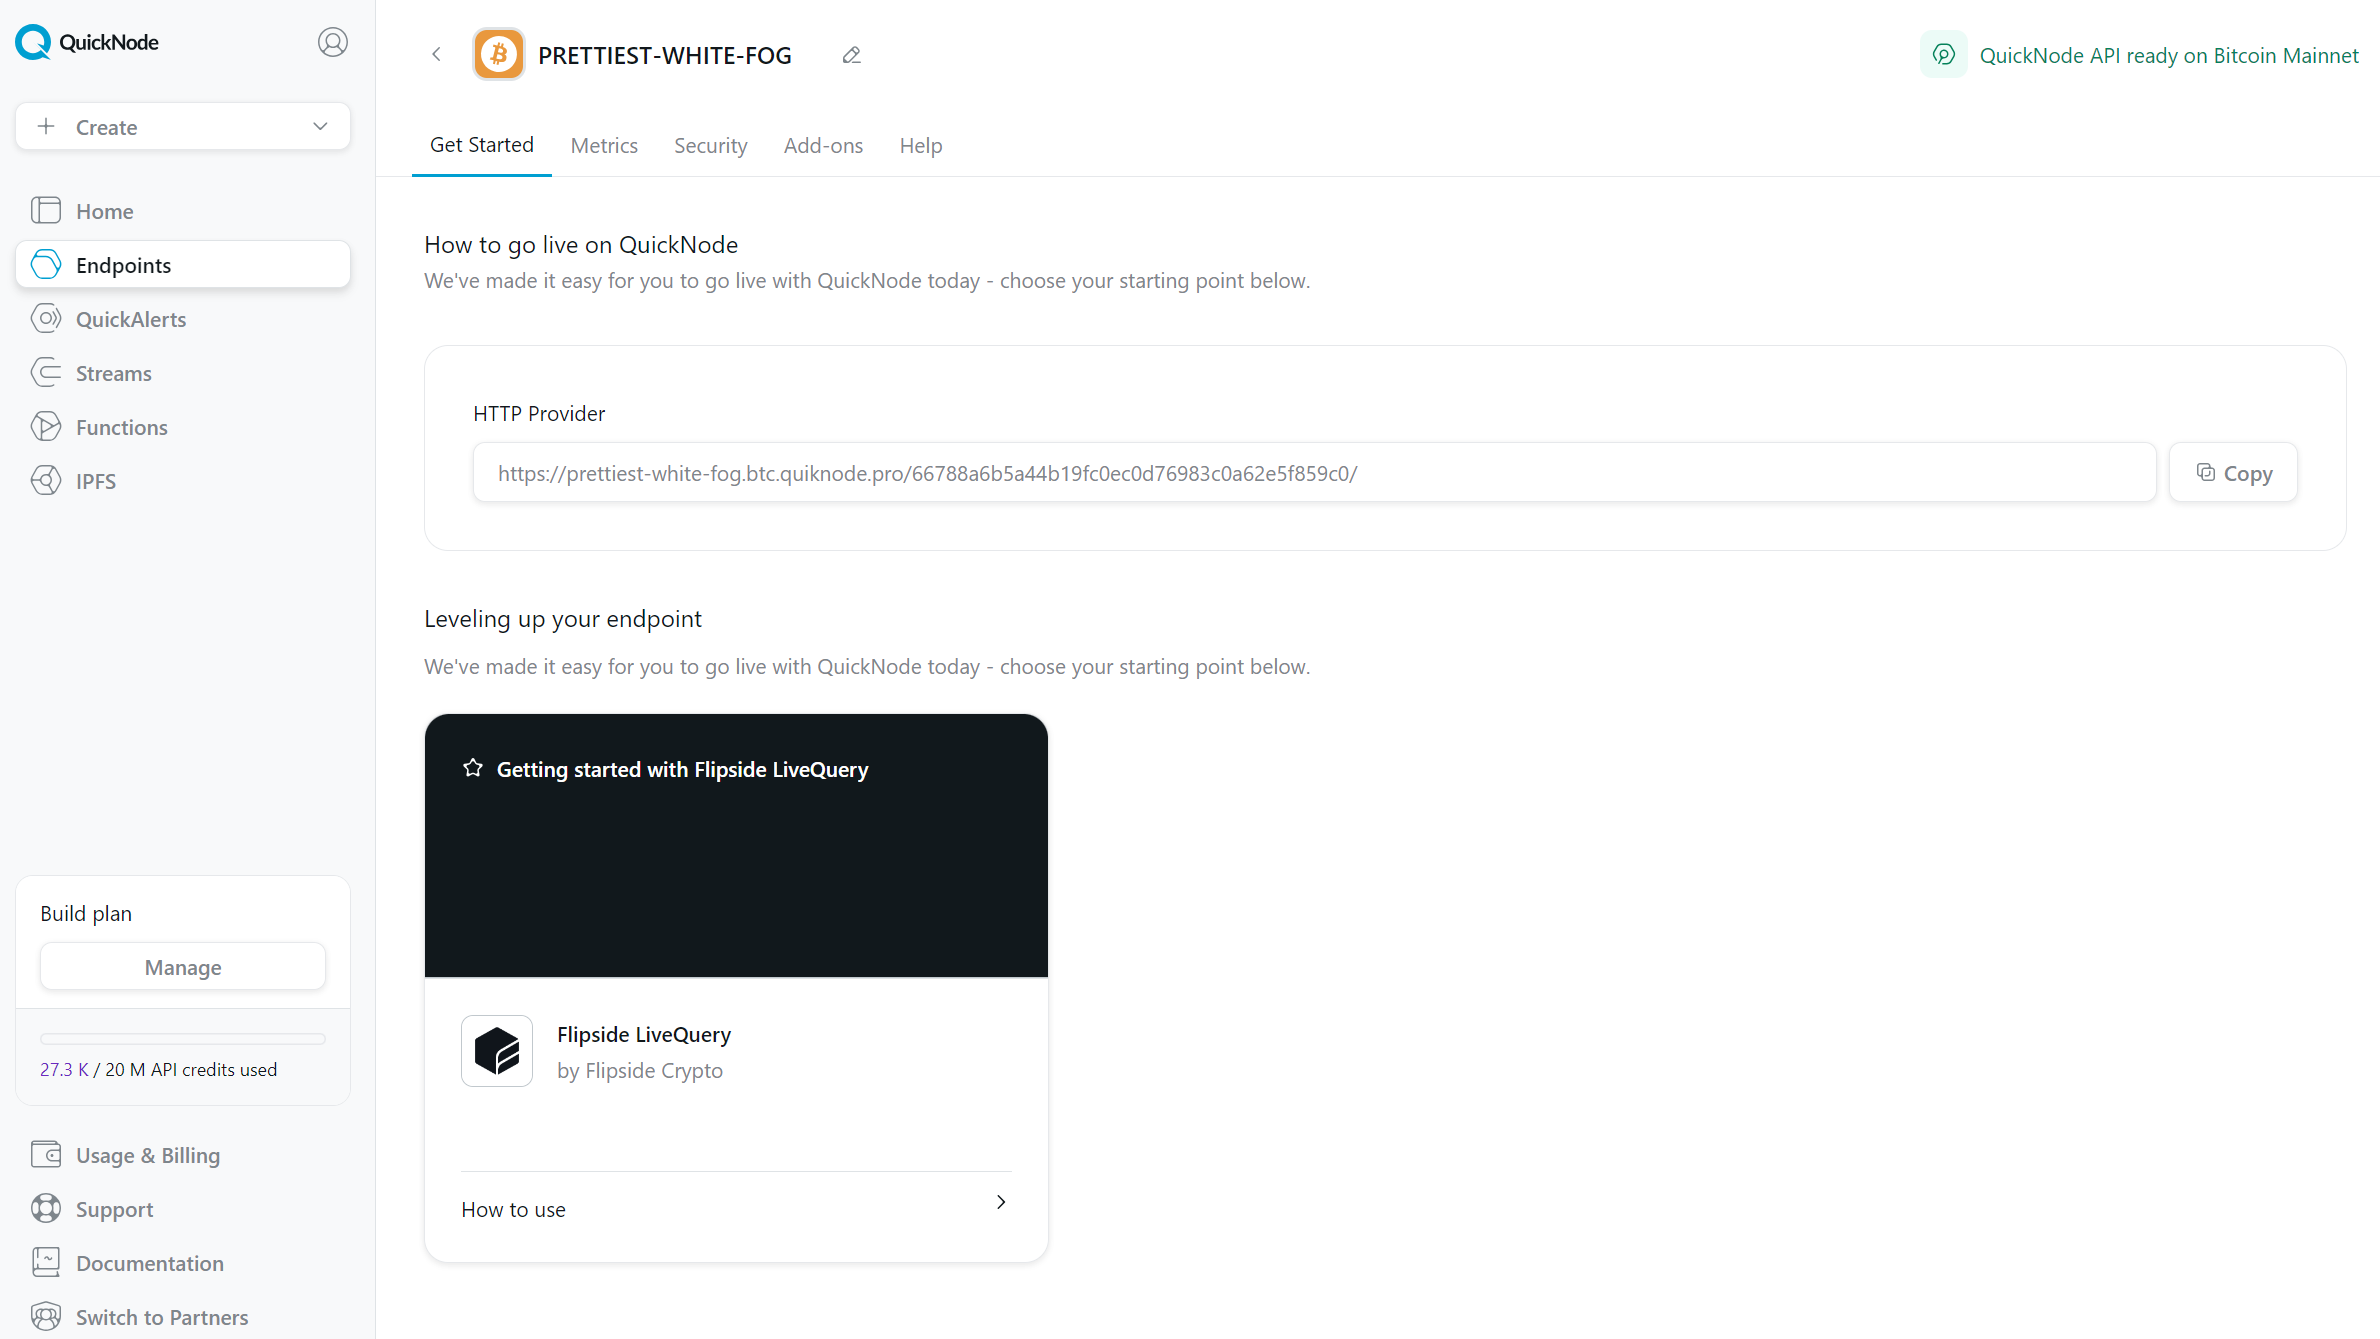Click the Create dropdown arrow

tap(322, 126)
